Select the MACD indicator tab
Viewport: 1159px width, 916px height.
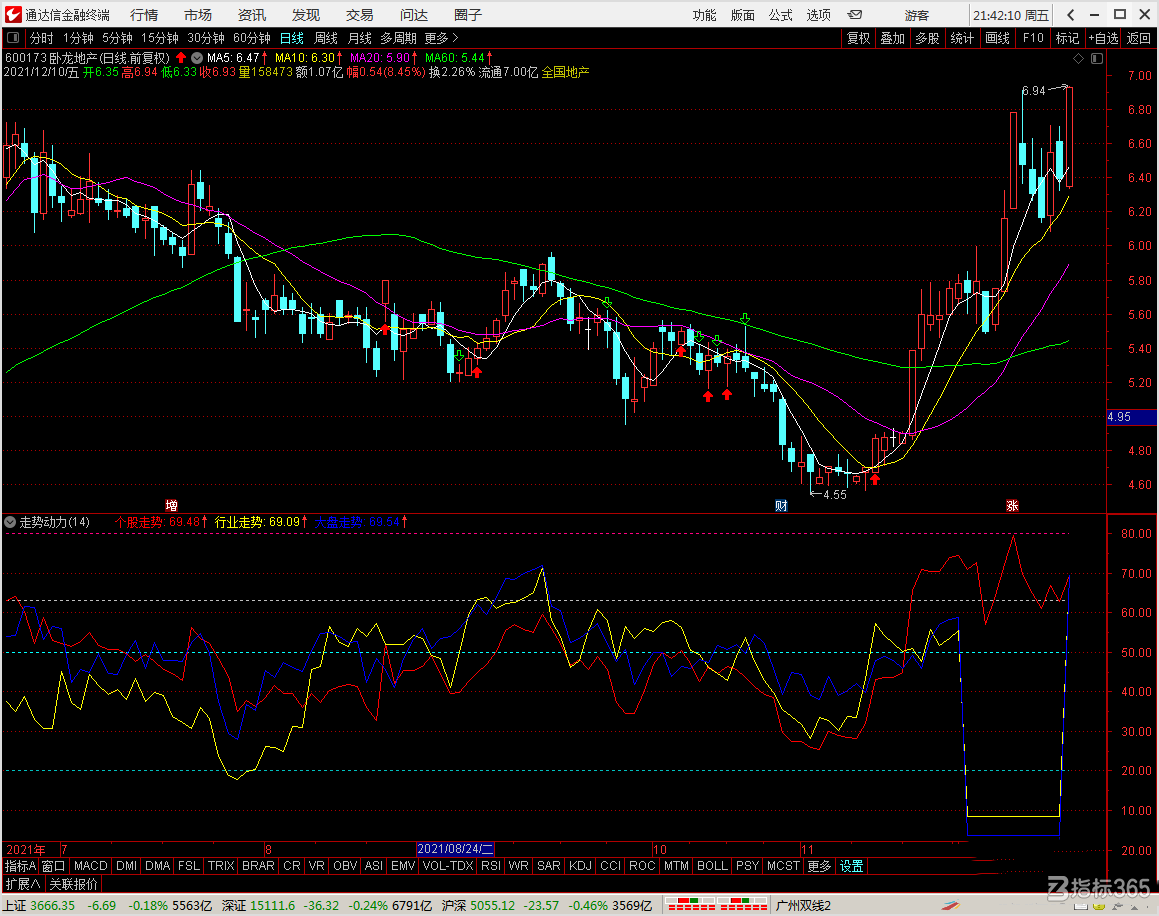point(91,866)
